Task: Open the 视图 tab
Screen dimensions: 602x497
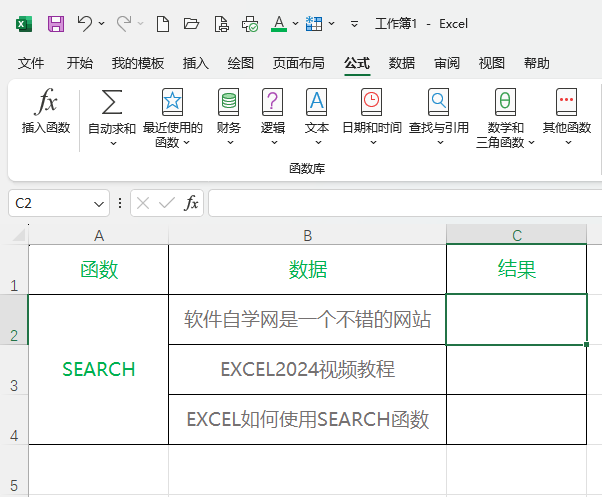Action: coord(491,63)
